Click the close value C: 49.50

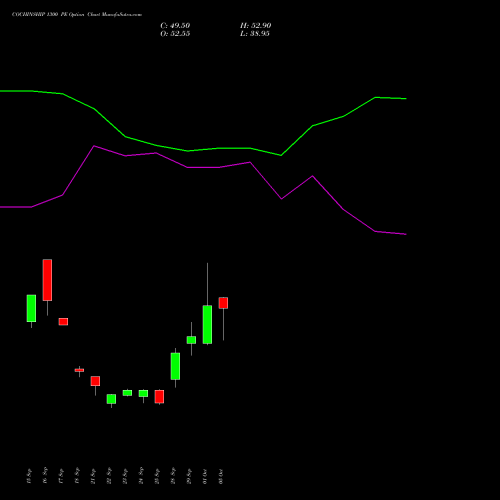tap(175, 26)
